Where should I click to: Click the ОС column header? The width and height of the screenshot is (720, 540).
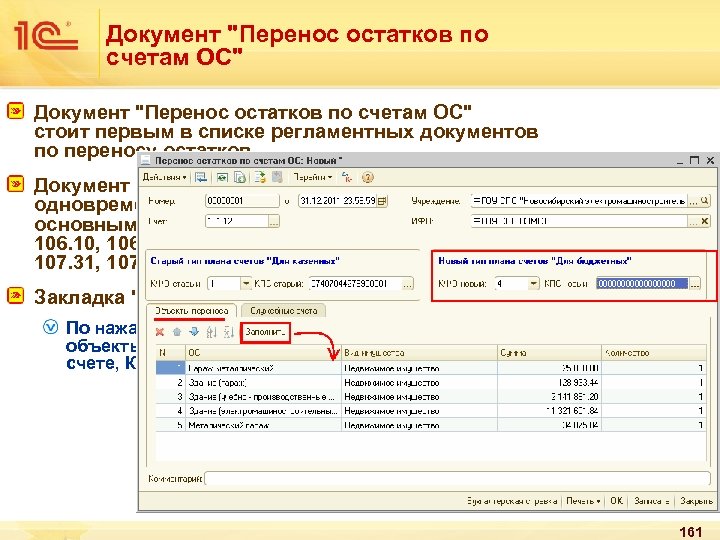pos(264,353)
